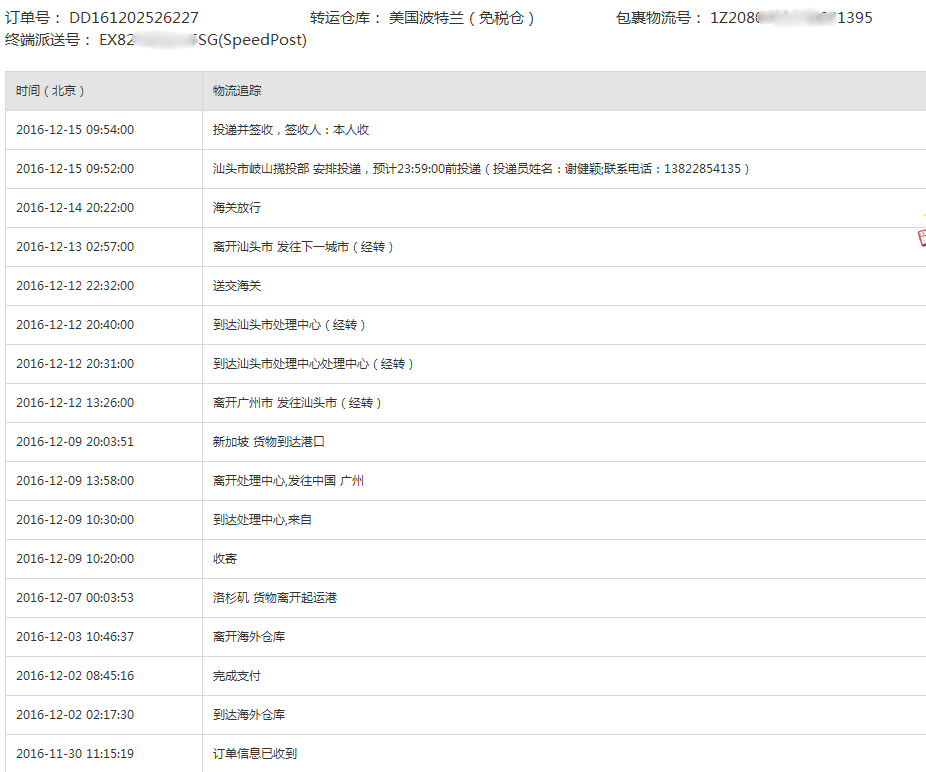Click status 订单信息已收到
926x772 pixels.
[255, 753]
